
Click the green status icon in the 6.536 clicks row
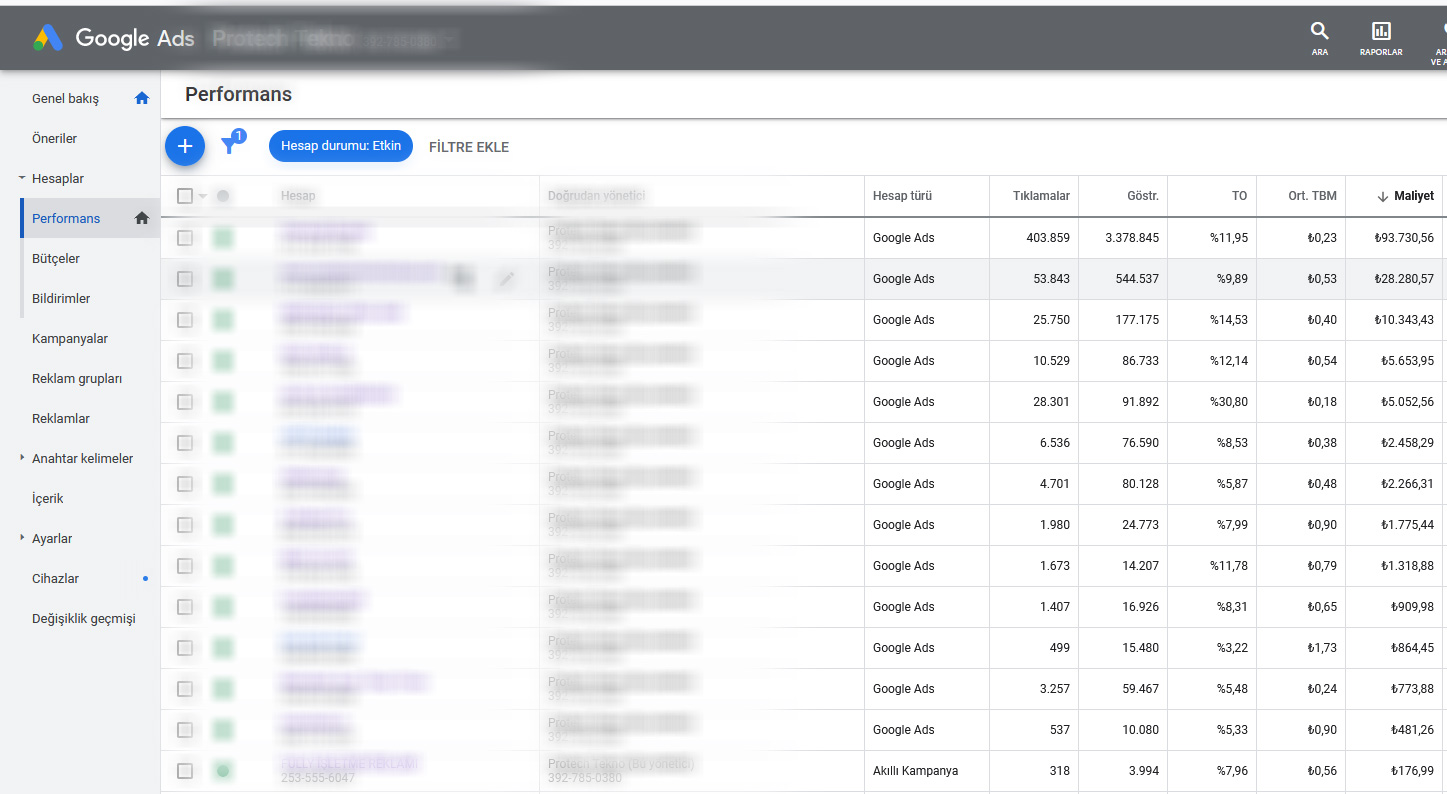click(223, 443)
